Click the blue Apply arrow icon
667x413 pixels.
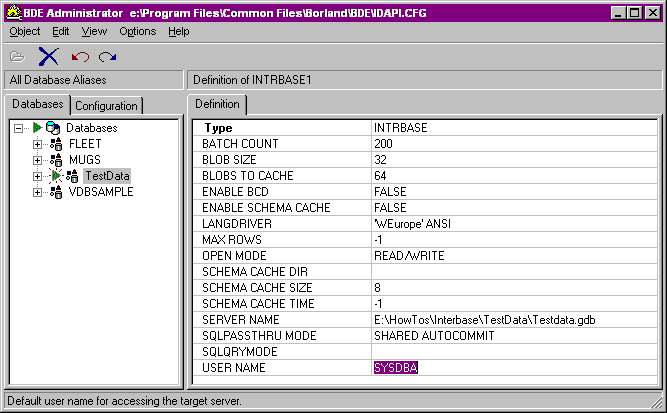[108, 56]
